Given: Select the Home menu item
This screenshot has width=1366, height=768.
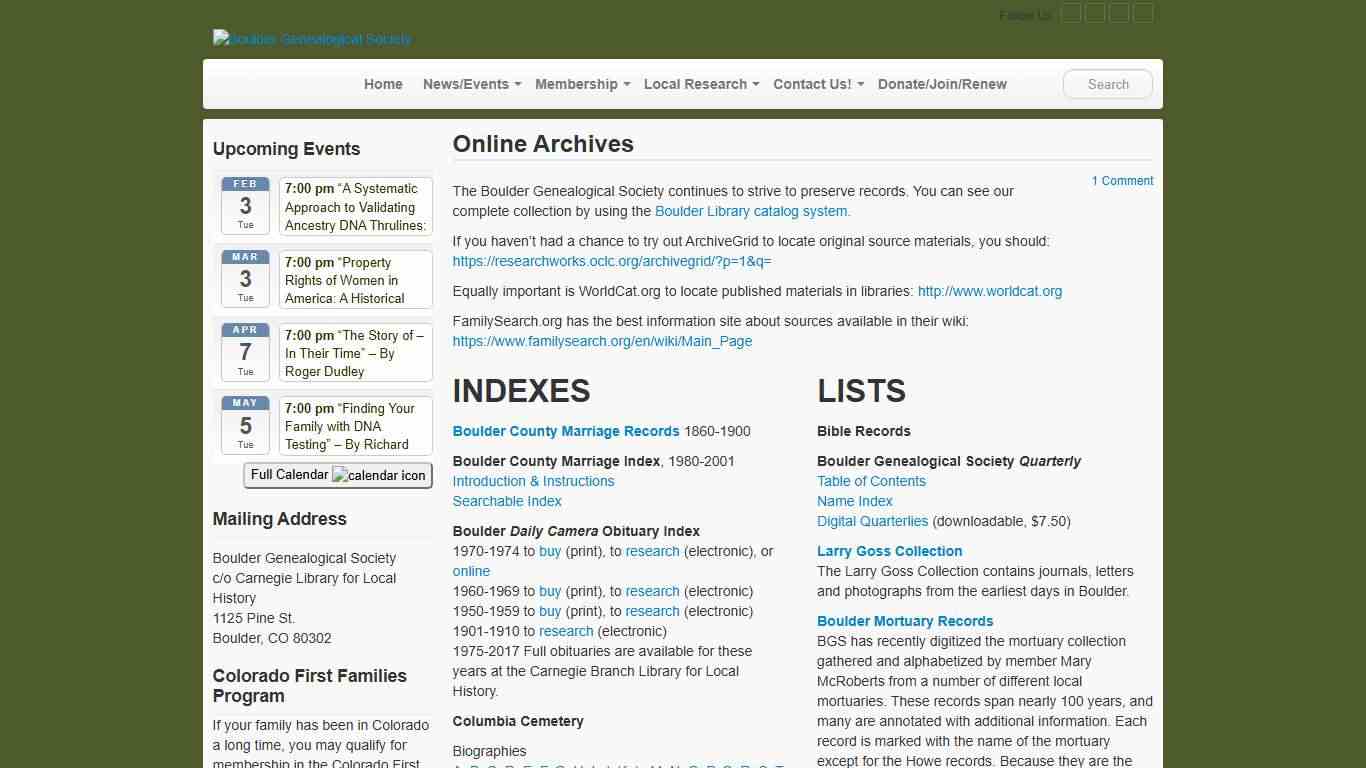Looking at the screenshot, I should [383, 84].
